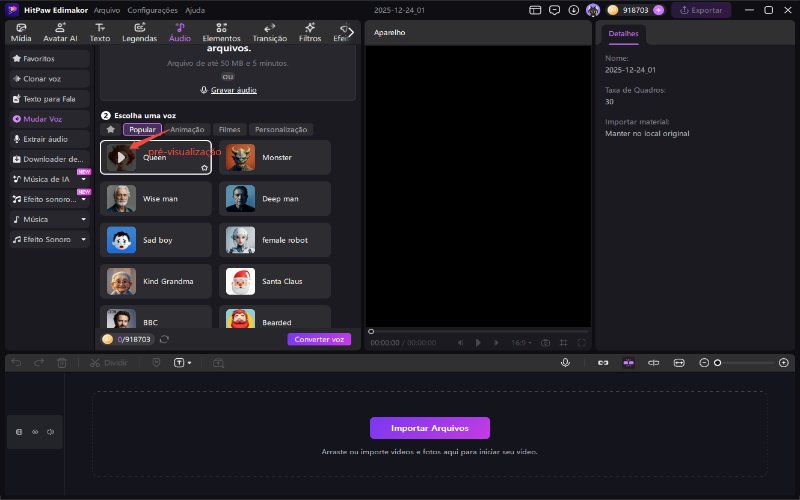Fit the timeline to window icon
Screen dimensions: 800x500
pyautogui.click(x=679, y=363)
